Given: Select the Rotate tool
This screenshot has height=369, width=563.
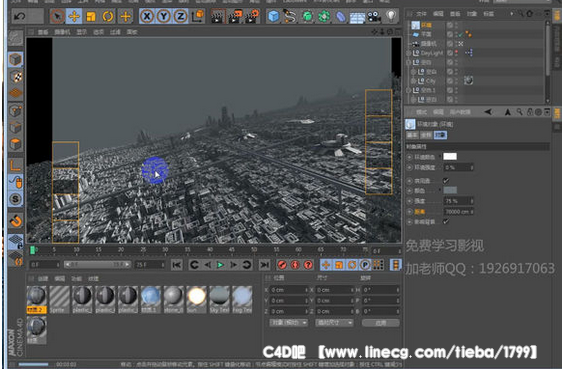Looking at the screenshot, I should pos(108,16).
